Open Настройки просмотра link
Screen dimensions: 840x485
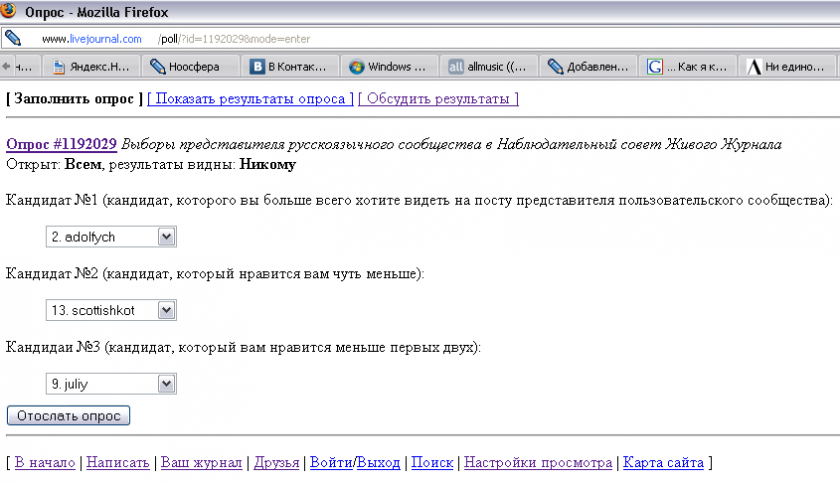point(538,462)
